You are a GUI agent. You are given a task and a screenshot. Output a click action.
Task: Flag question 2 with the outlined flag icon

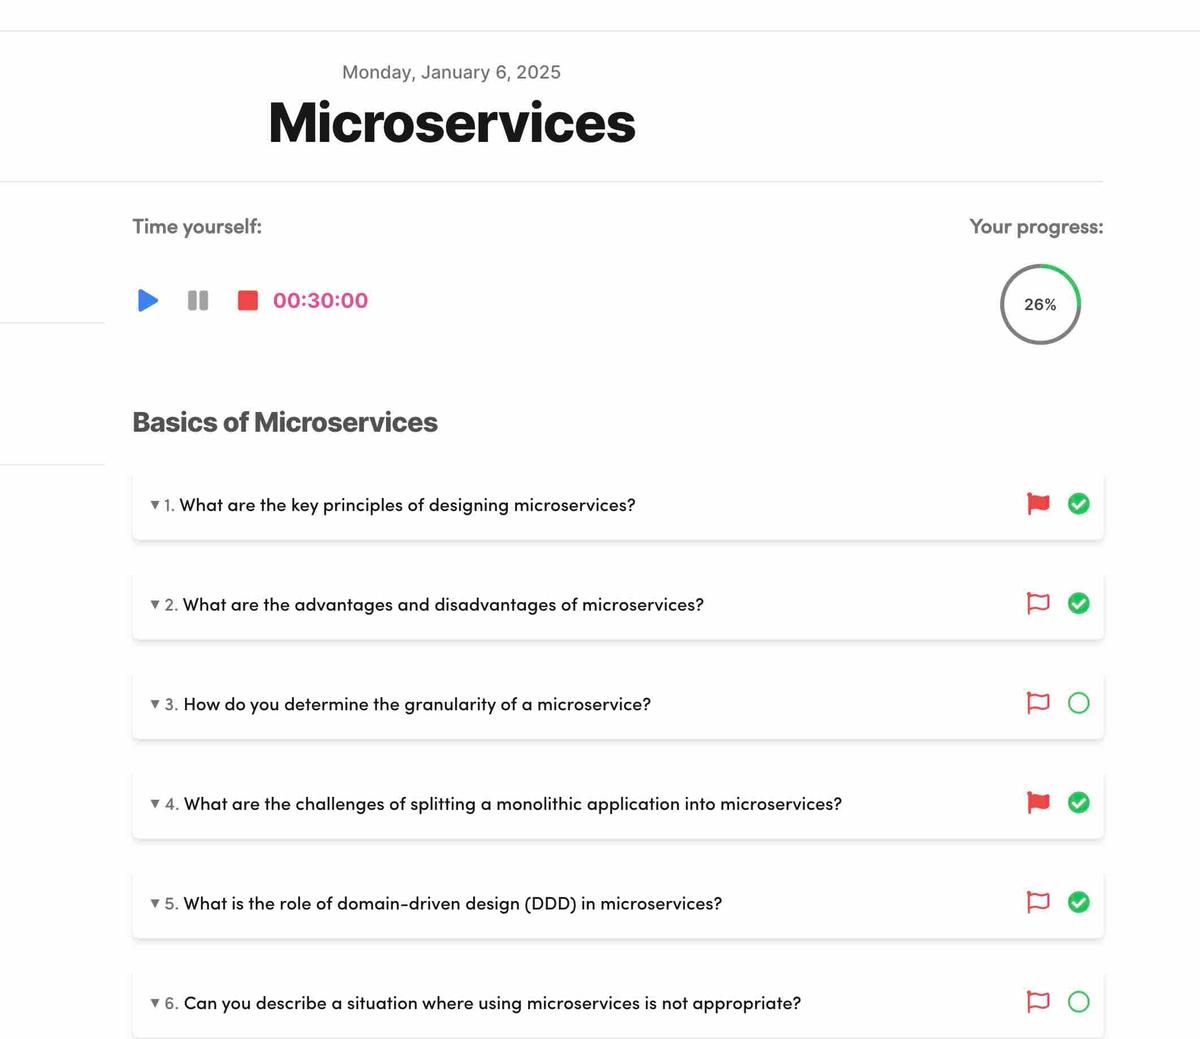pos(1039,603)
